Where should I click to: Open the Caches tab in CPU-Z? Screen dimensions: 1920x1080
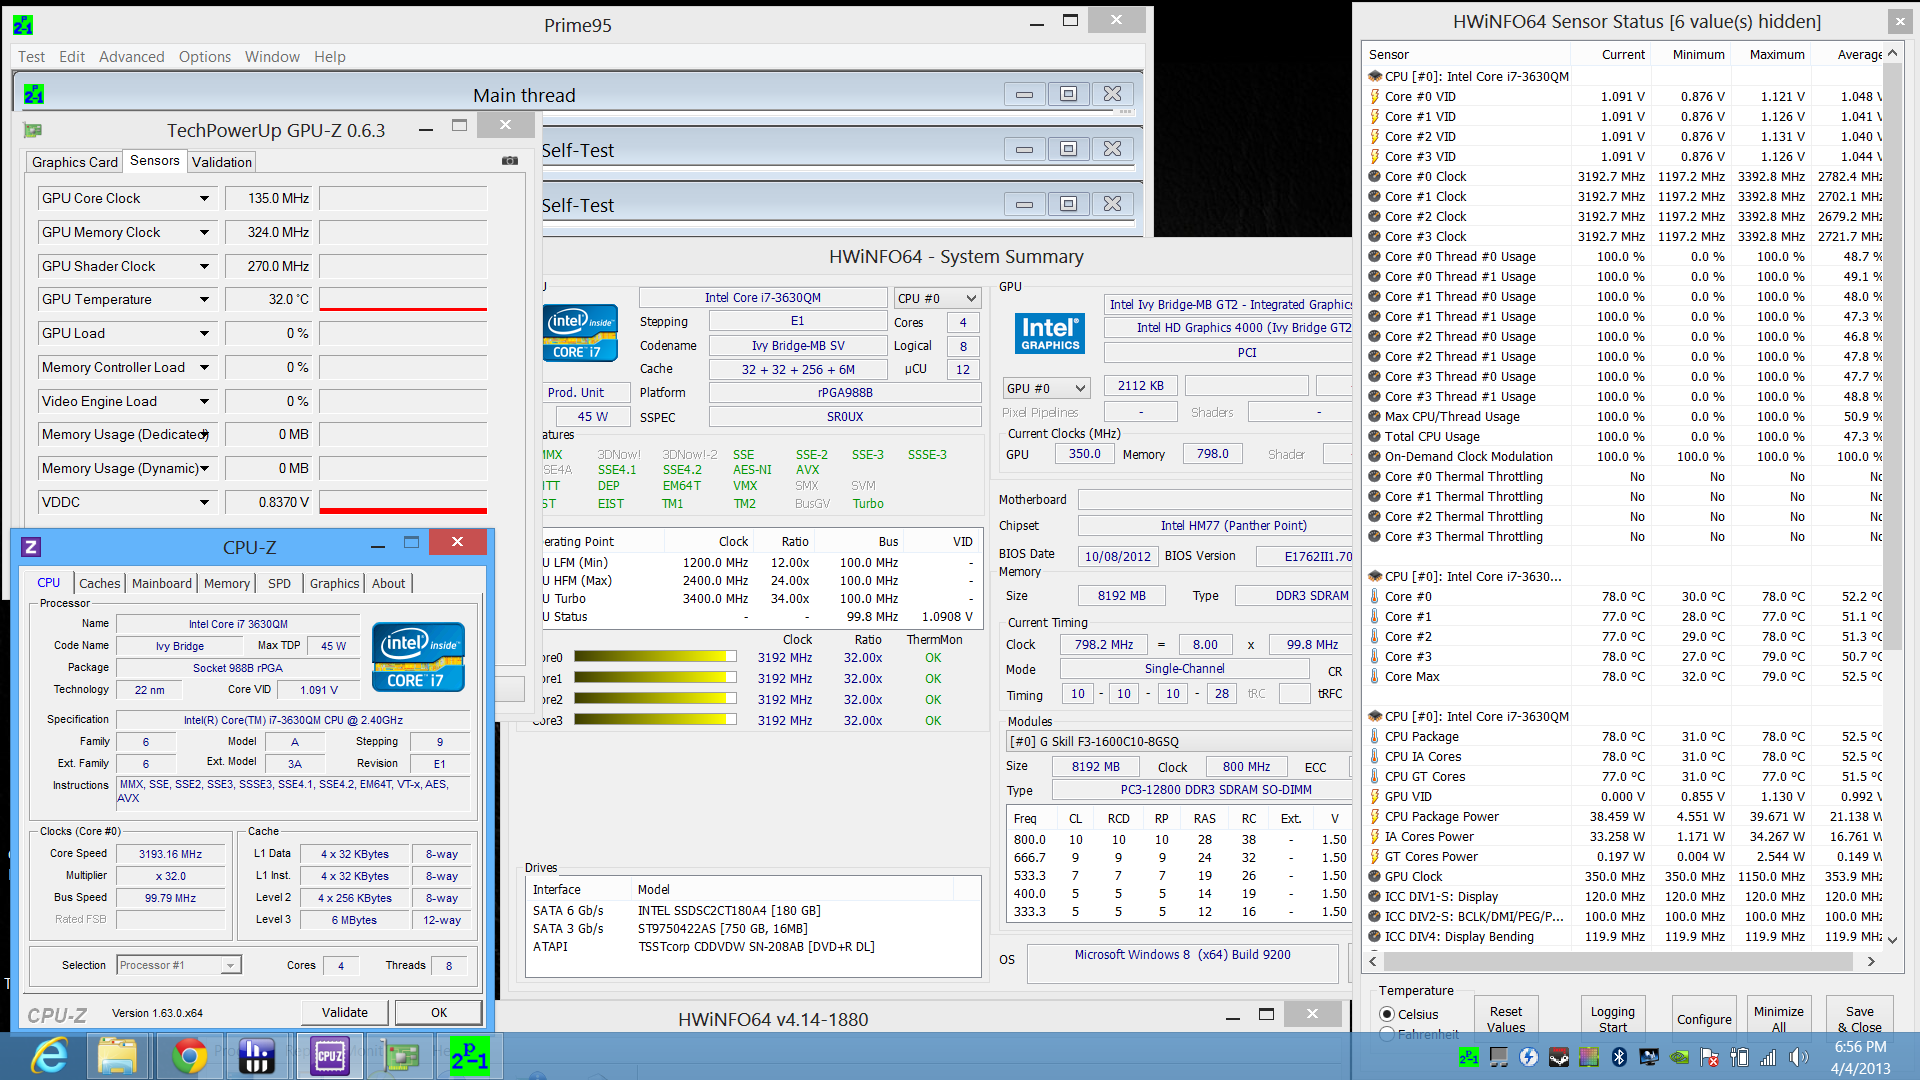pyautogui.click(x=99, y=583)
